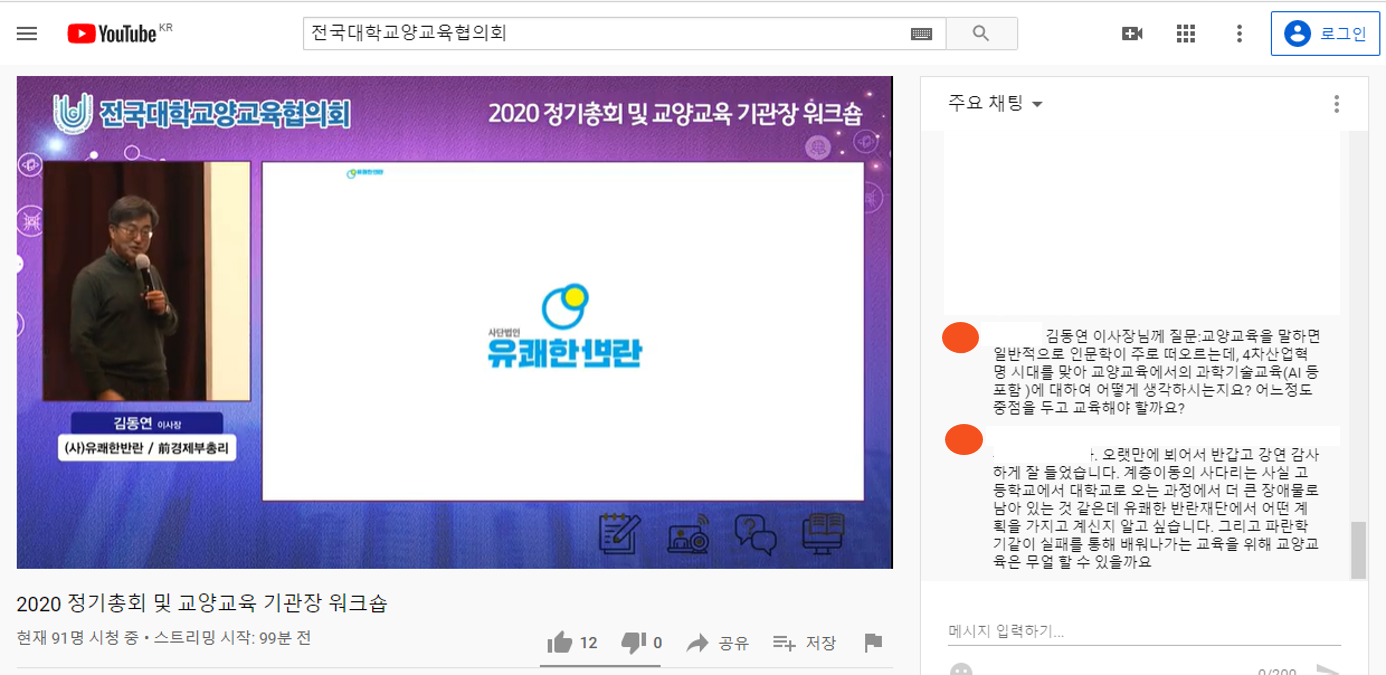Send chat message with arrow icon
The image size is (1386, 675).
(1328, 671)
